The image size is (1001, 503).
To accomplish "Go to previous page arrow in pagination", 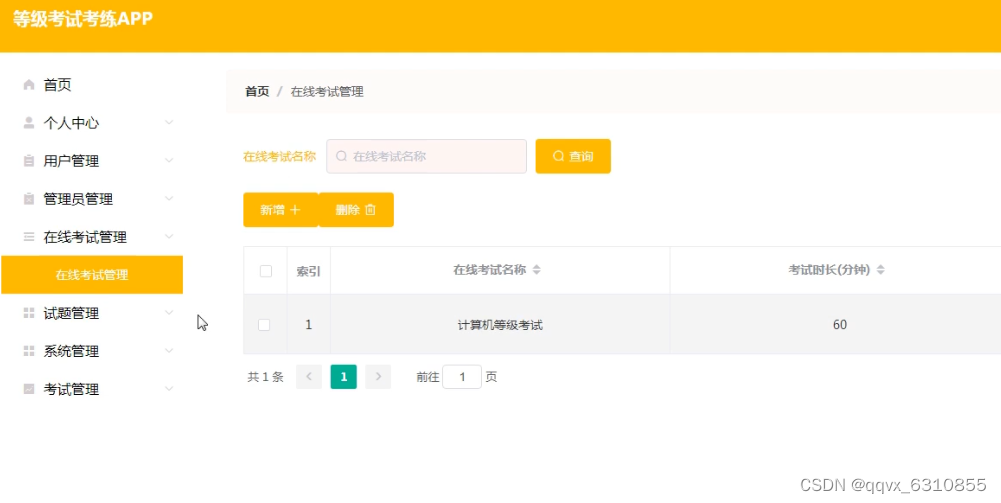I will pos(309,377).
